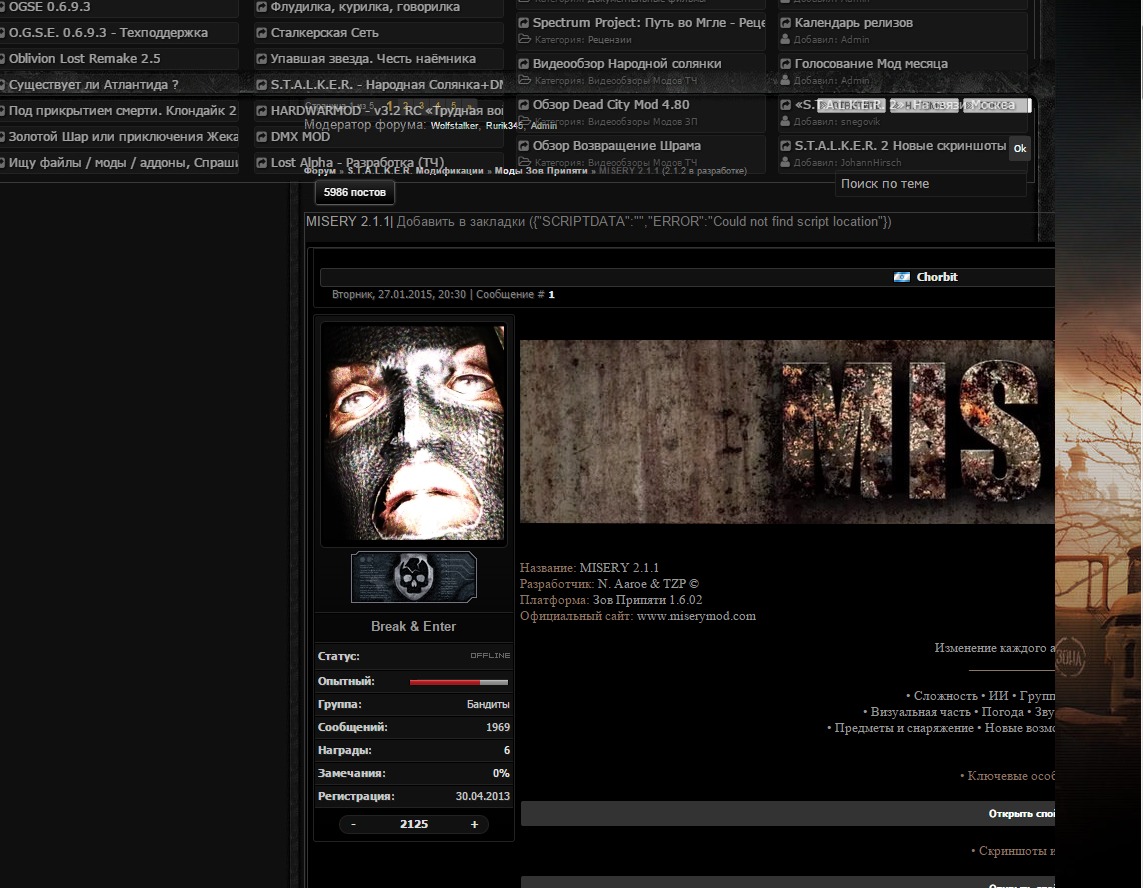Go to S.T.A.L.K.E.R. Модификации breadcrumb

pos(415,171)
